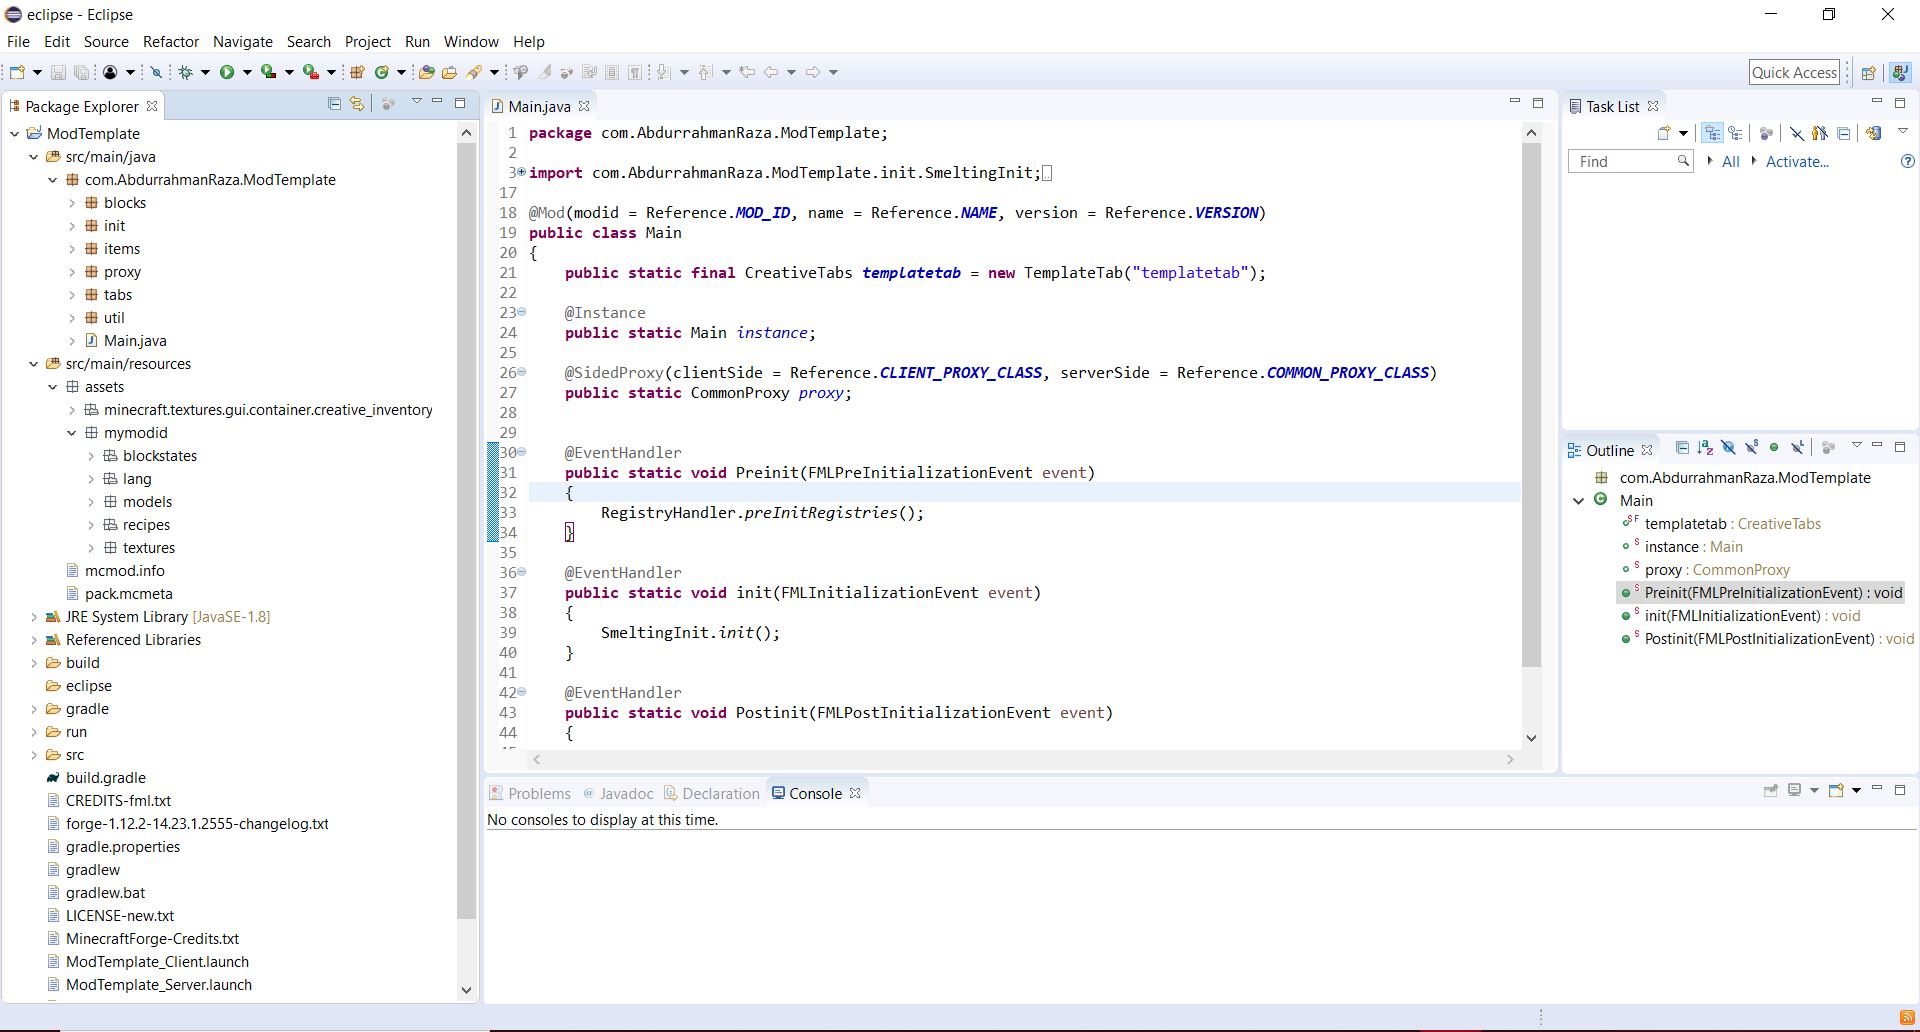Click the Save toolbar icon
Viewport: 1920px width, 1032px height.
point(58,72)
